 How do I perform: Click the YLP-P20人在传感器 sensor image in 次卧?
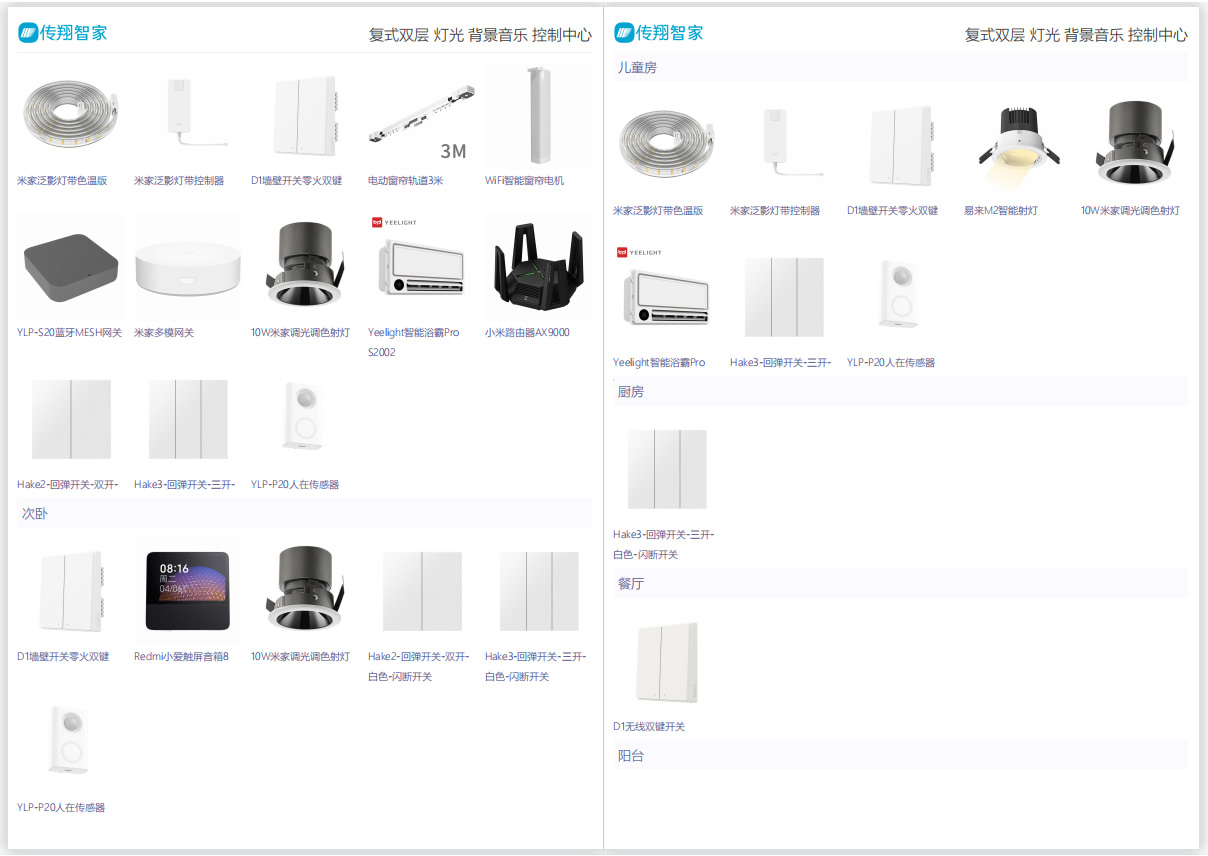point(70,741)
